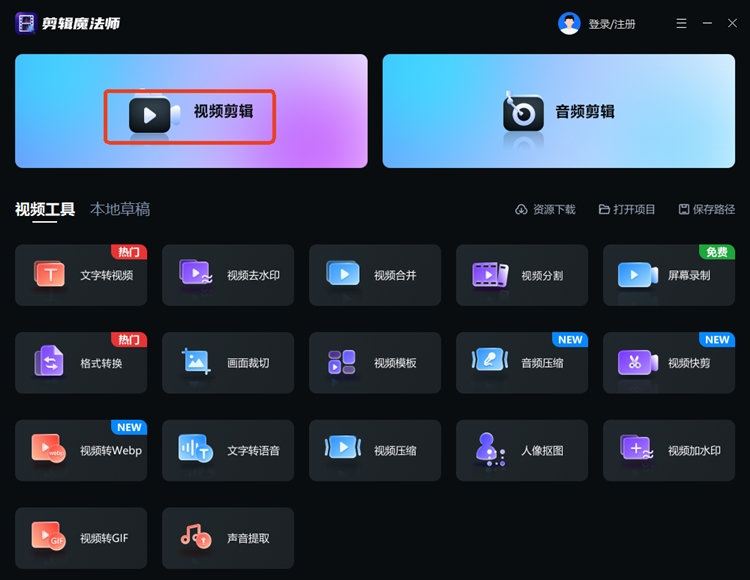Click the 人像抠图 label
The image size is (750, 580).
pos(542,451)
